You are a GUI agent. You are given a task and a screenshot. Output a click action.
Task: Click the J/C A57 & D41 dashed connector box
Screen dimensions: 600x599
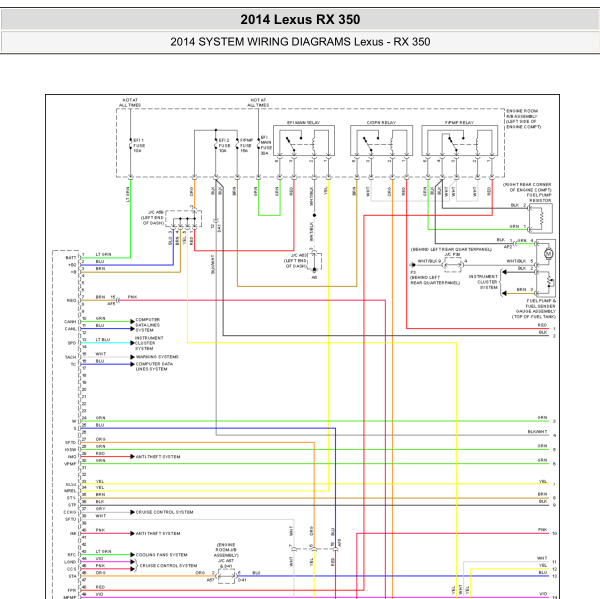pyautogui.click(x=227, y=576)
